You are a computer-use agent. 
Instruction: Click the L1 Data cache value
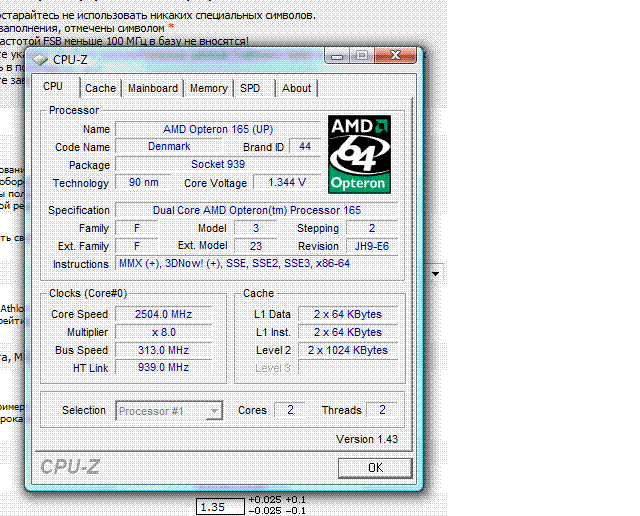tap(348, 314)
